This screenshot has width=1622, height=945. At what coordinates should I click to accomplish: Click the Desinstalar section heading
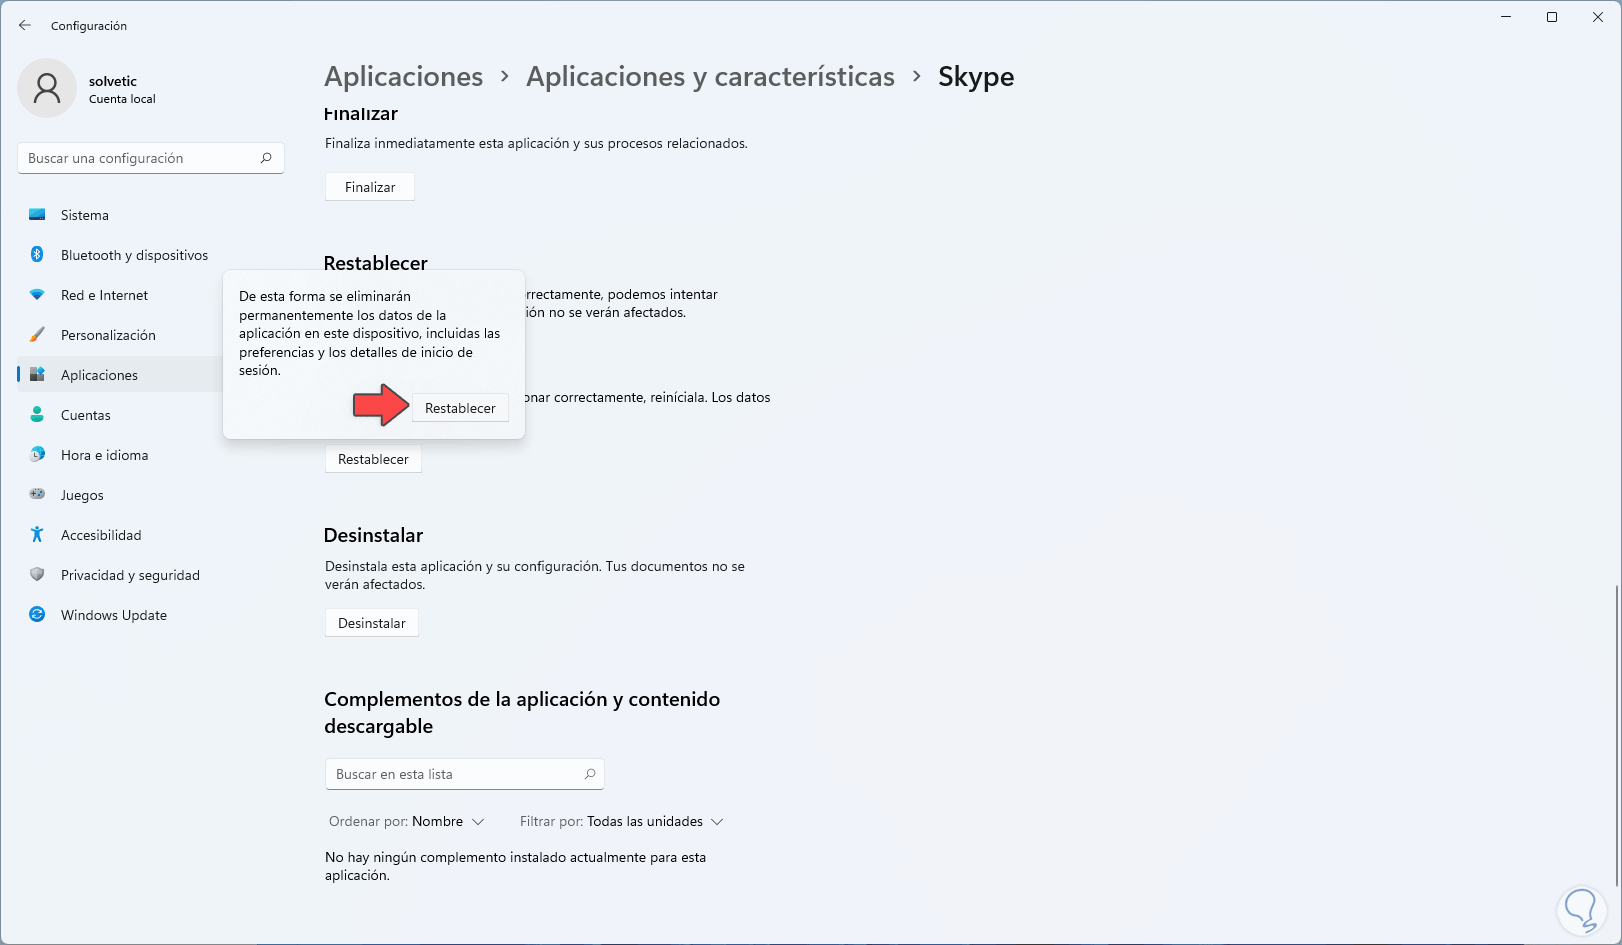(374, 535)
